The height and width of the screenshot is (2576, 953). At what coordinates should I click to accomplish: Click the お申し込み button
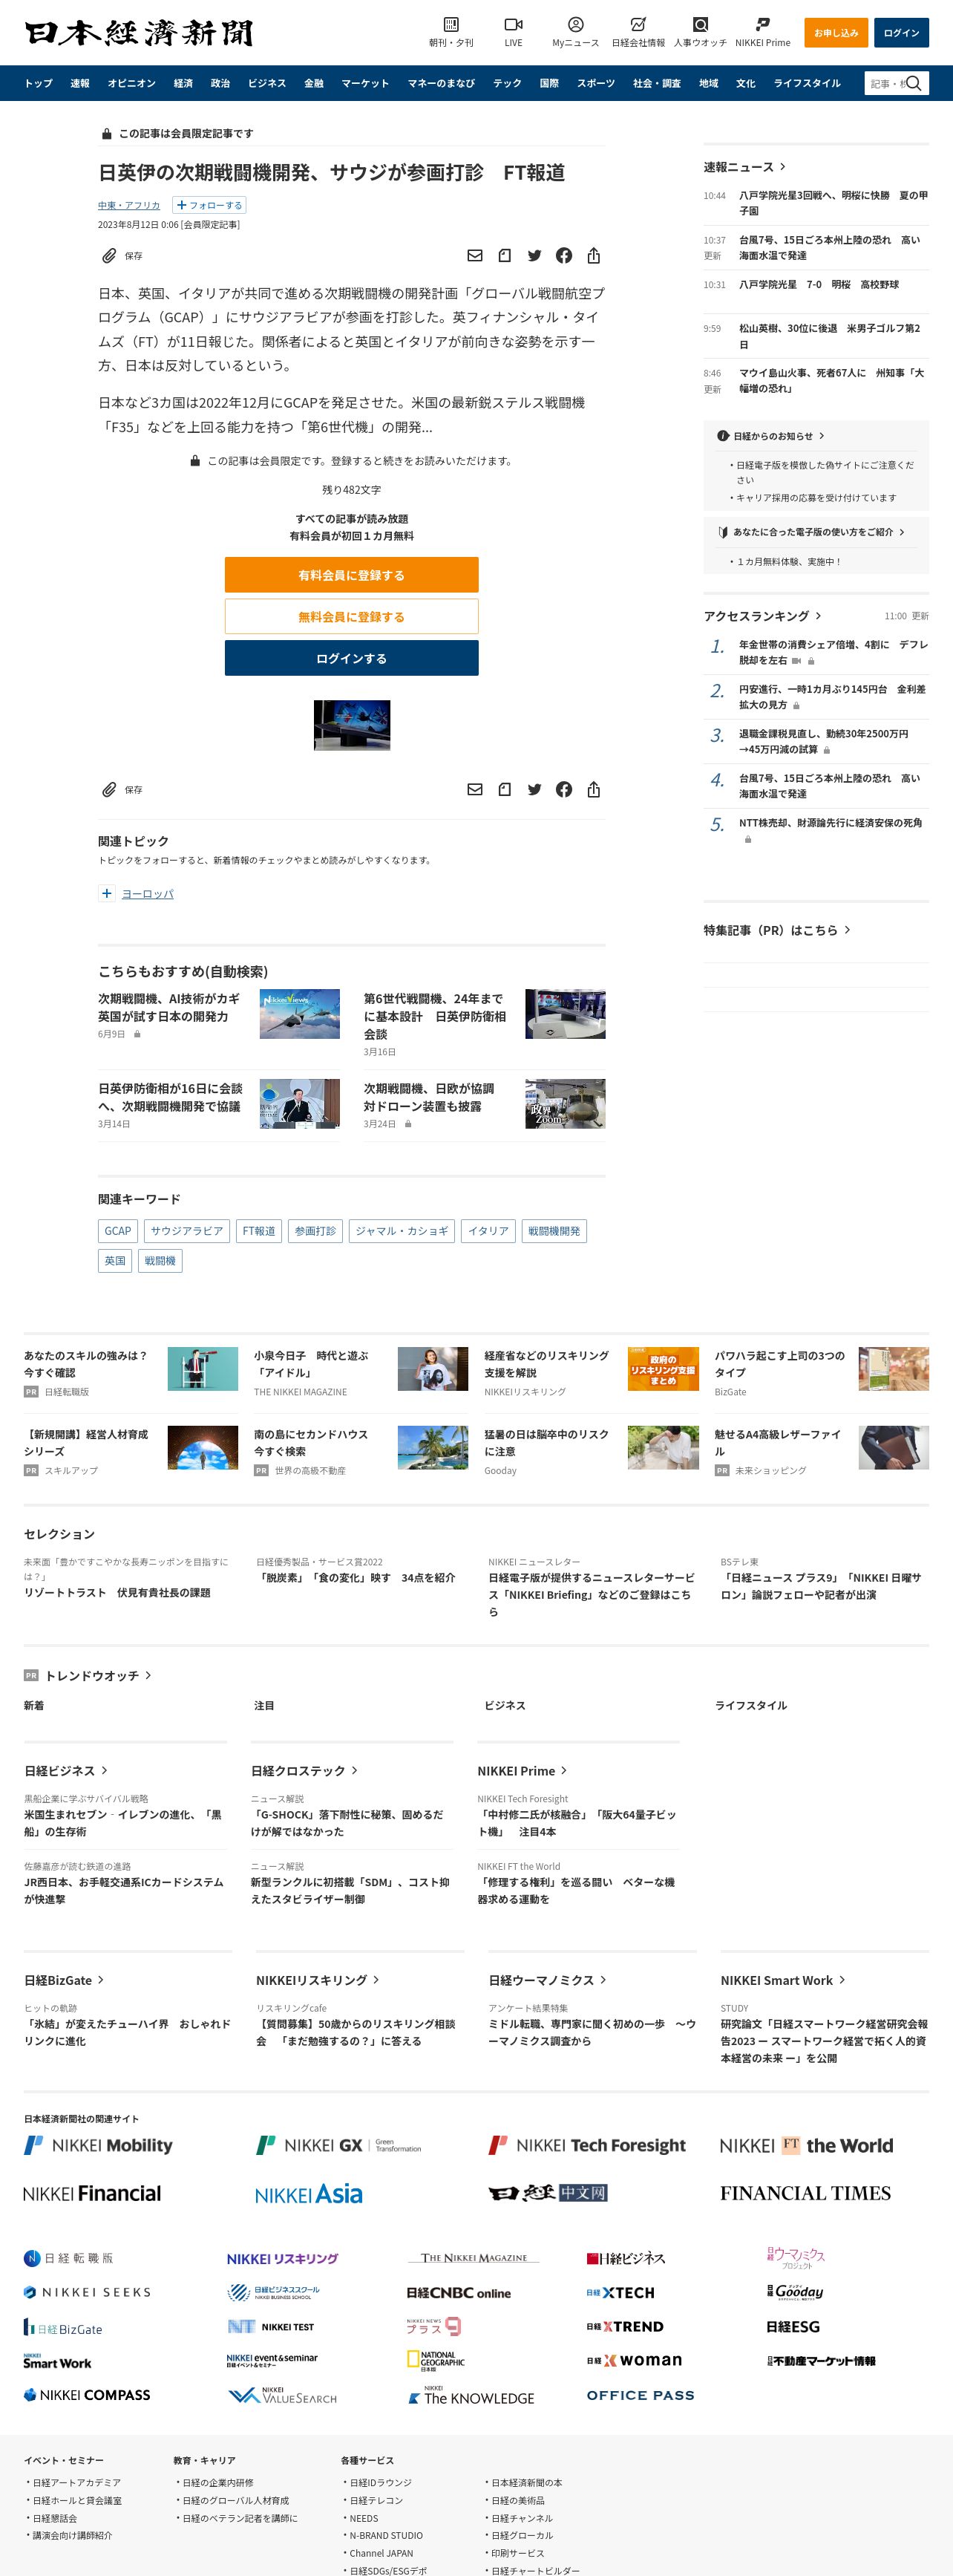(x=836, y=33)
